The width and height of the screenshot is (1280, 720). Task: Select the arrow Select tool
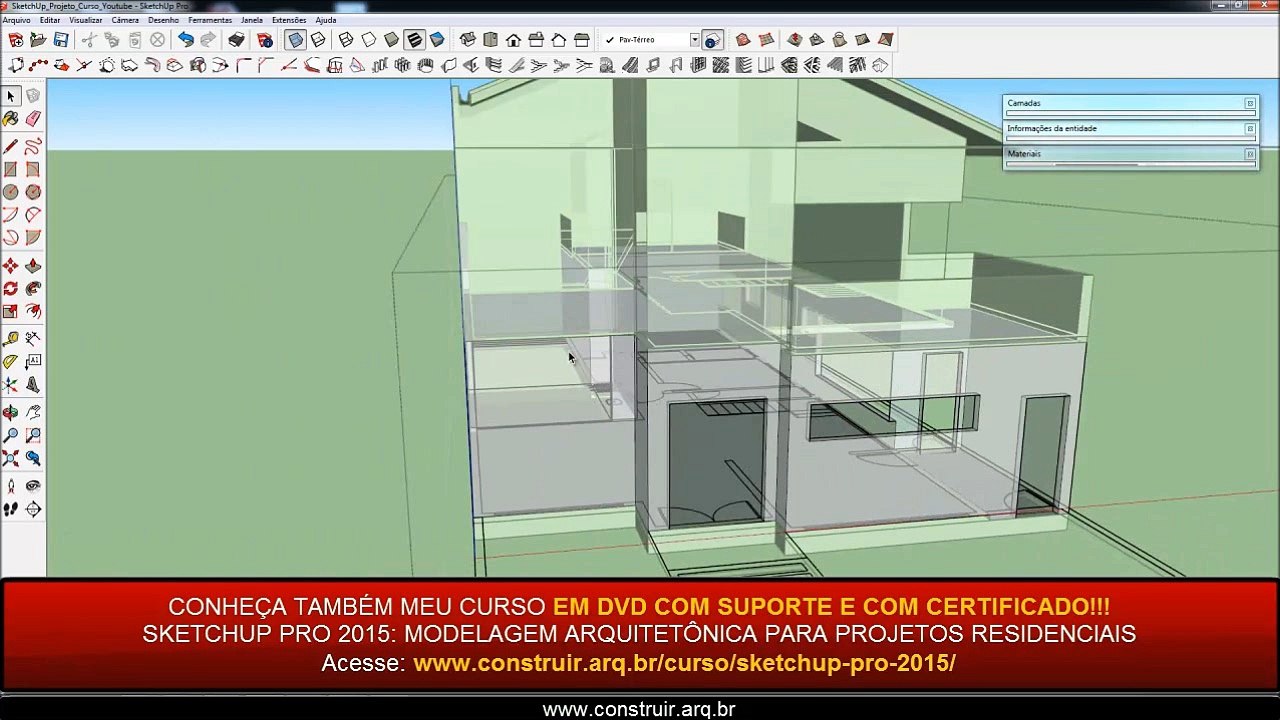(x=11, y=96)
